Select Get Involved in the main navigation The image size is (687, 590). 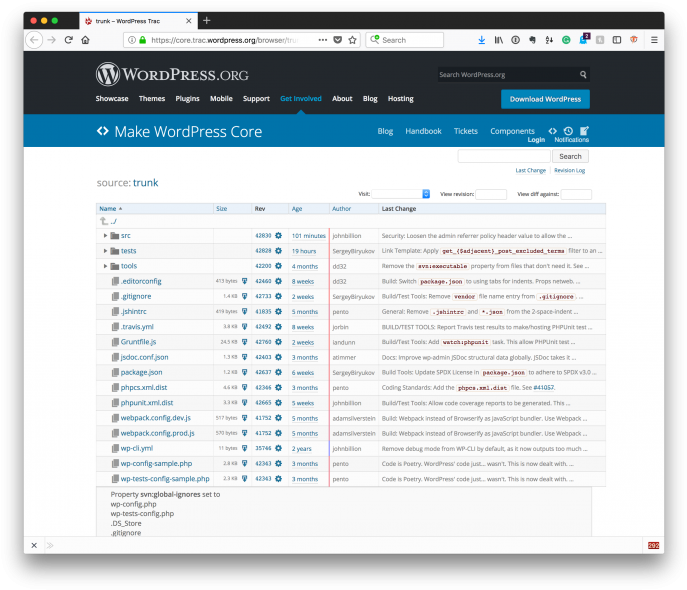301,99
